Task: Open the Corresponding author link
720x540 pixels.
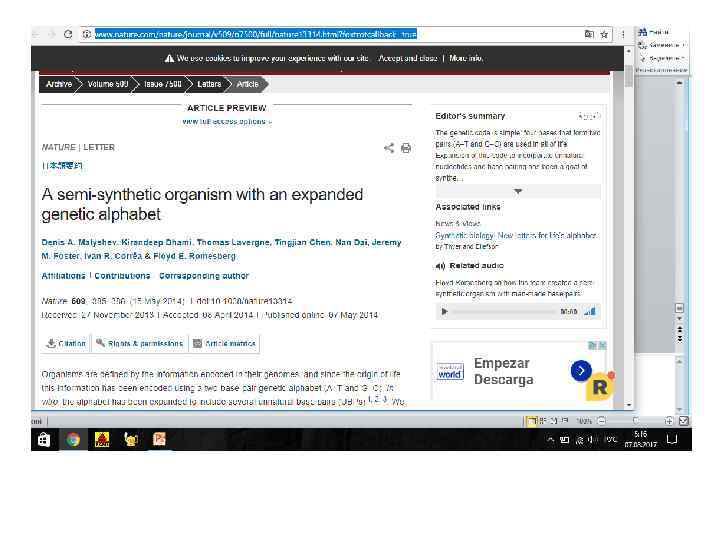Action: 204,276
